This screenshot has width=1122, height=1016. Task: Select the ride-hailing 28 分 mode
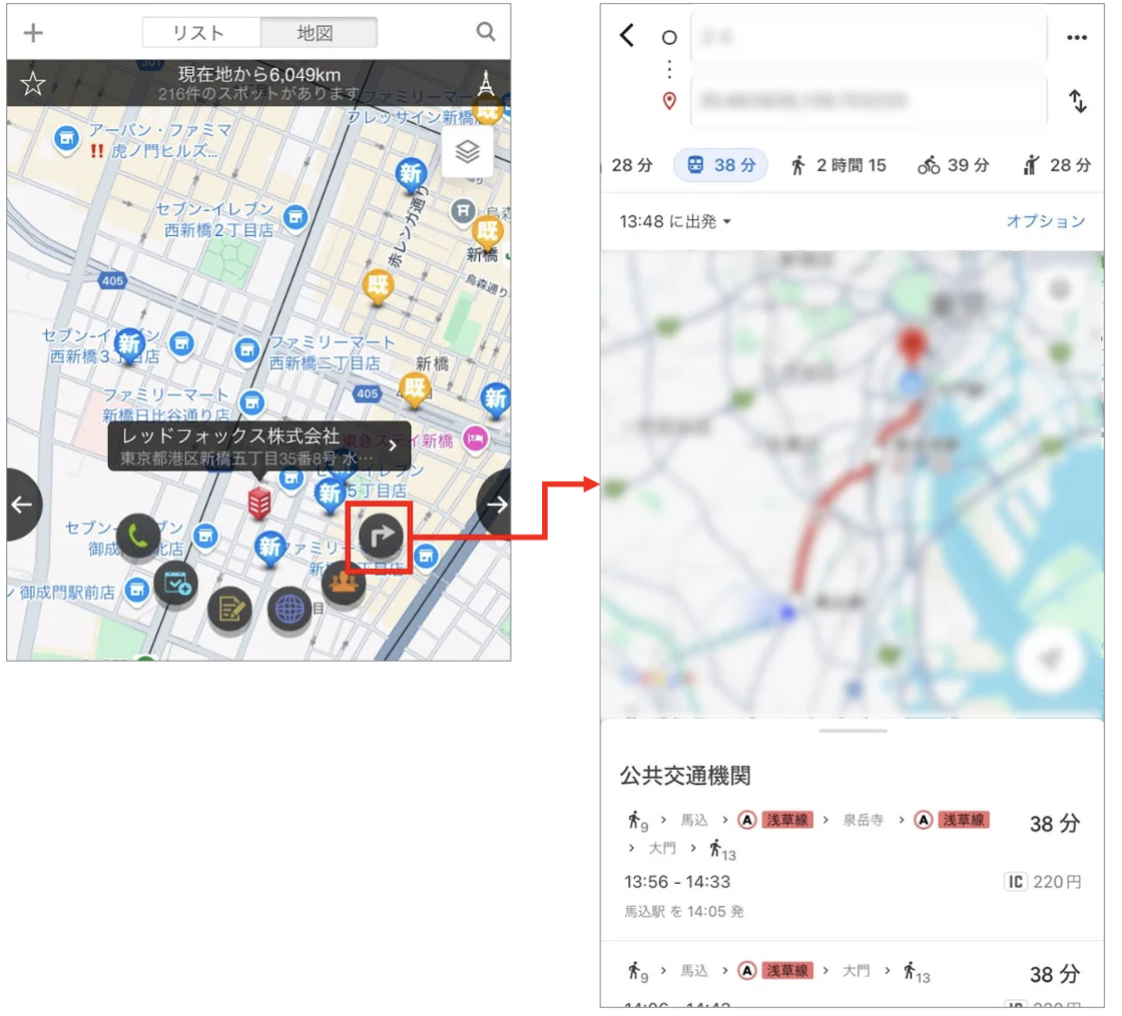(1057, 165)
